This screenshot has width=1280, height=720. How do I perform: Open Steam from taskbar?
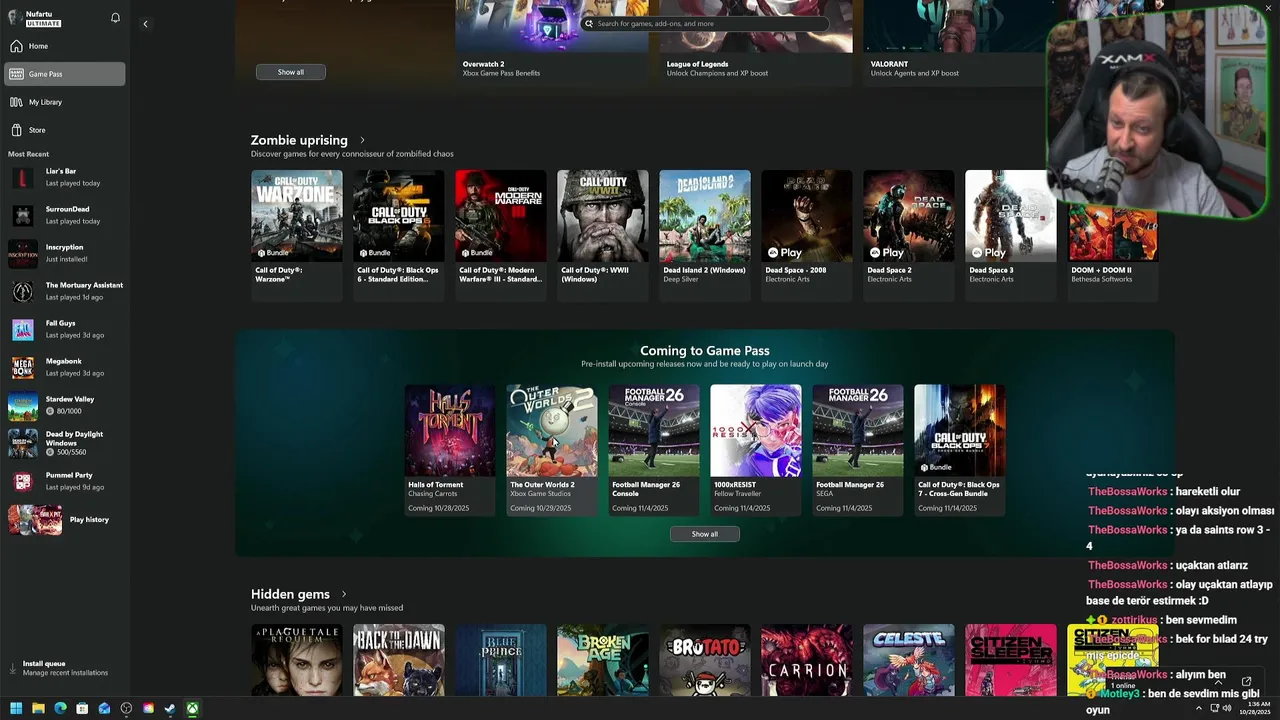pos(170,709)
